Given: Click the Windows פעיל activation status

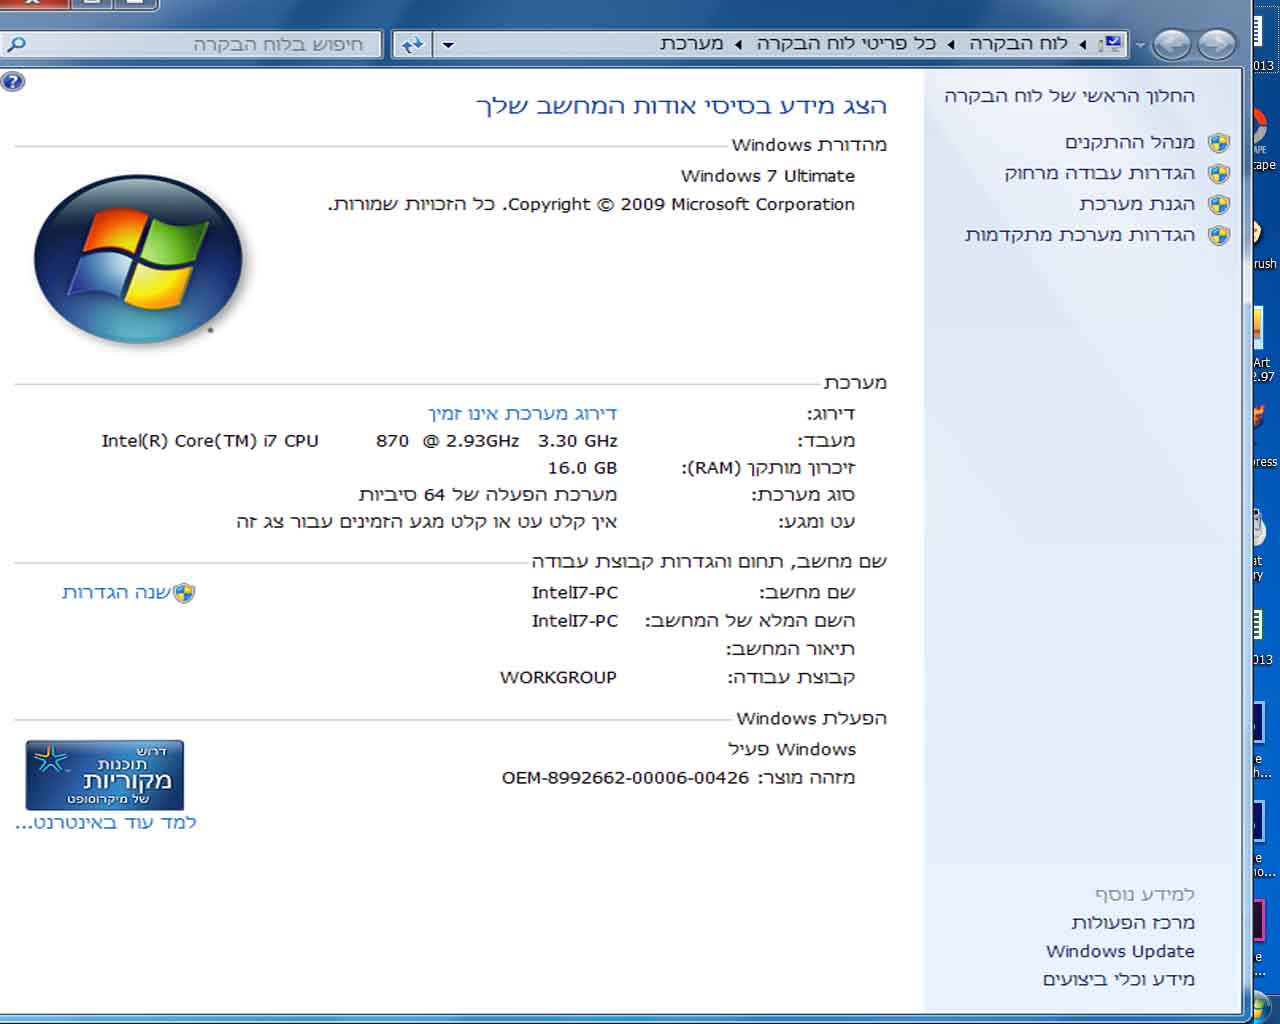Looking at the screenshot, I should point(792,750).
